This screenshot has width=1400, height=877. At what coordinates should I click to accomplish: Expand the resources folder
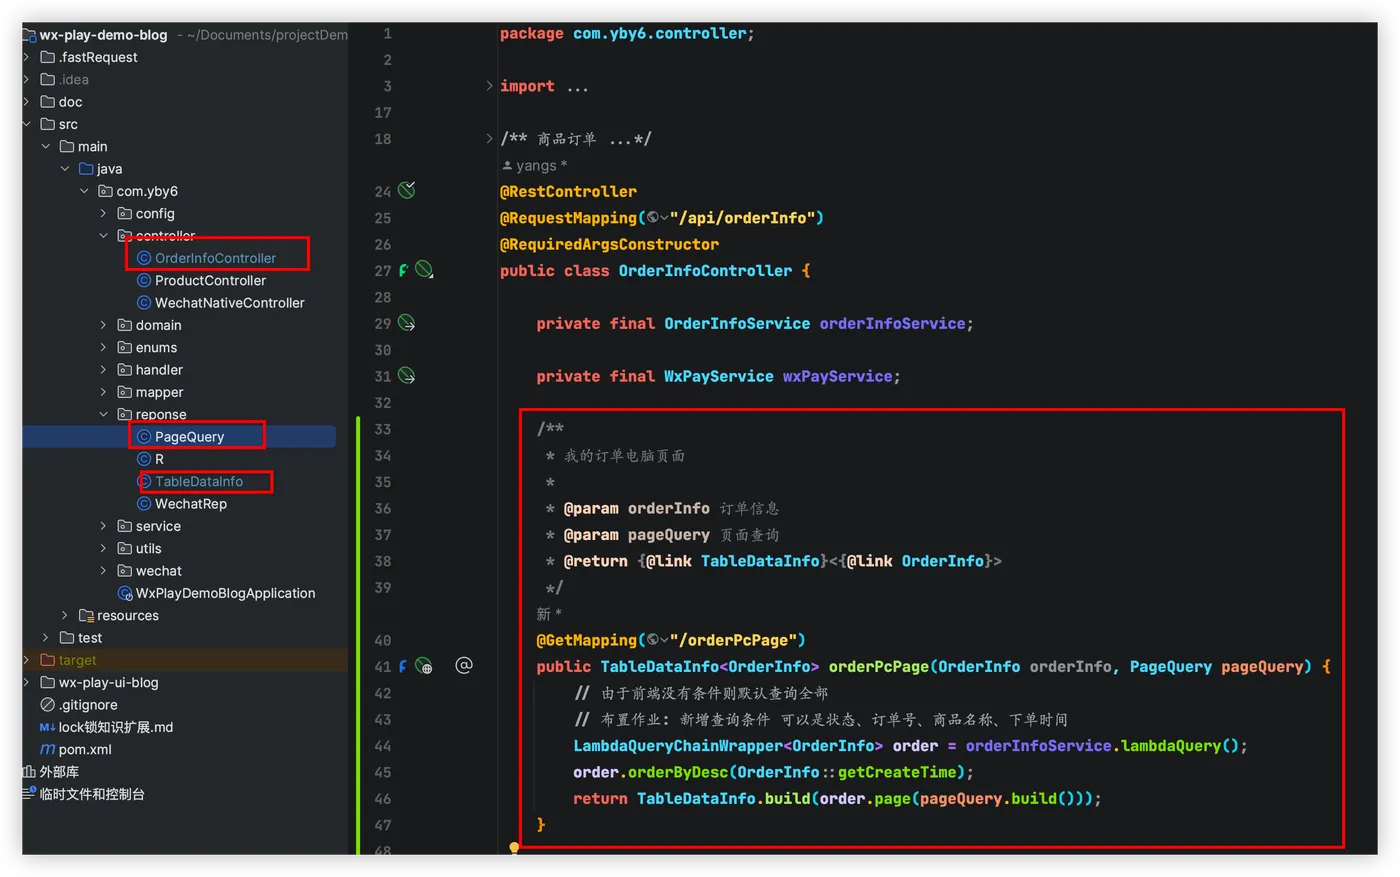pyautogui.click(x=65, y=615)
